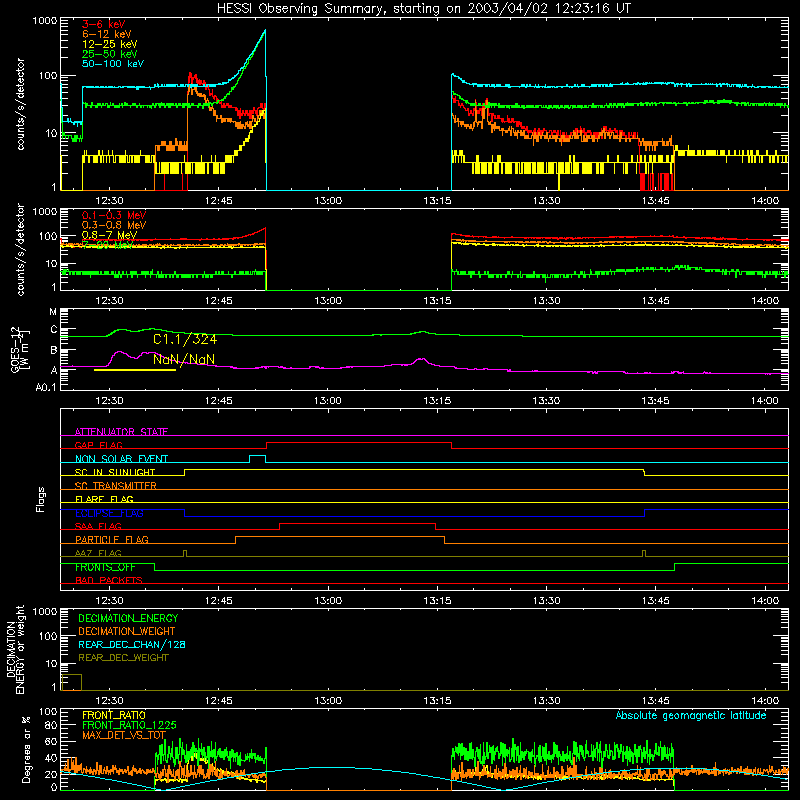This screenshot has height=800, width=800.
Task: Select the yellow '12-25 keV' legend label
Action: click(110, 44)
